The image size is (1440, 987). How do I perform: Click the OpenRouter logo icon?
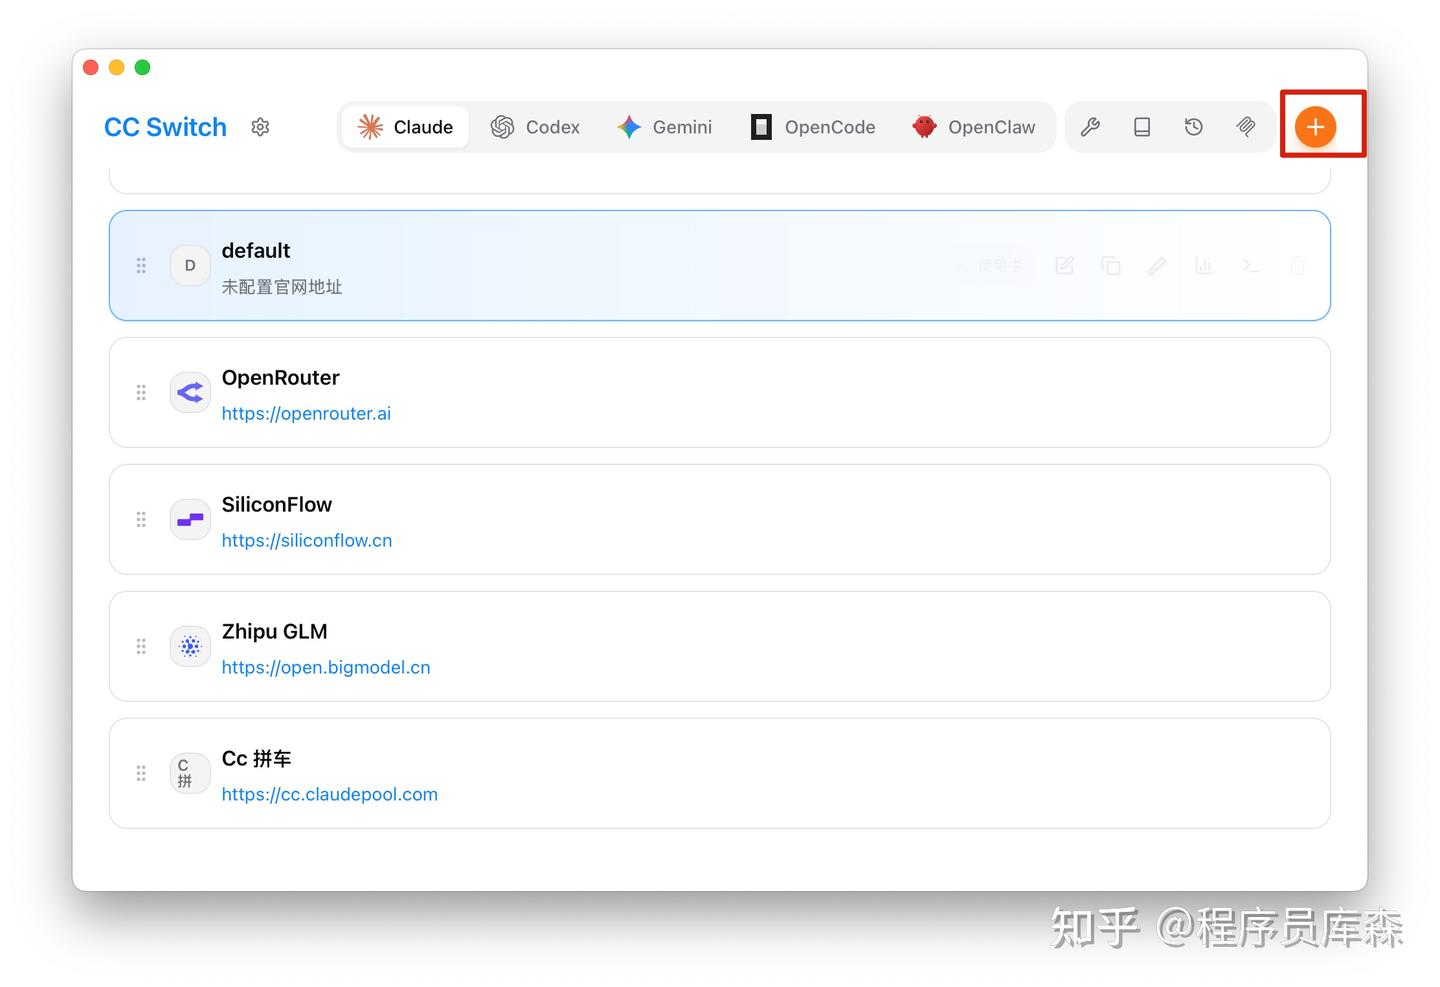pos(190,393)
